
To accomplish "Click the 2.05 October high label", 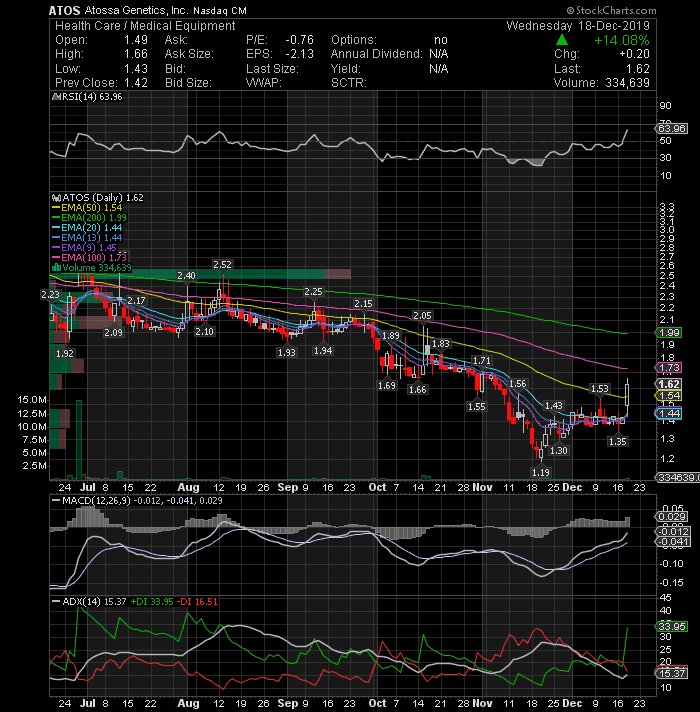I will click(422, 315).
